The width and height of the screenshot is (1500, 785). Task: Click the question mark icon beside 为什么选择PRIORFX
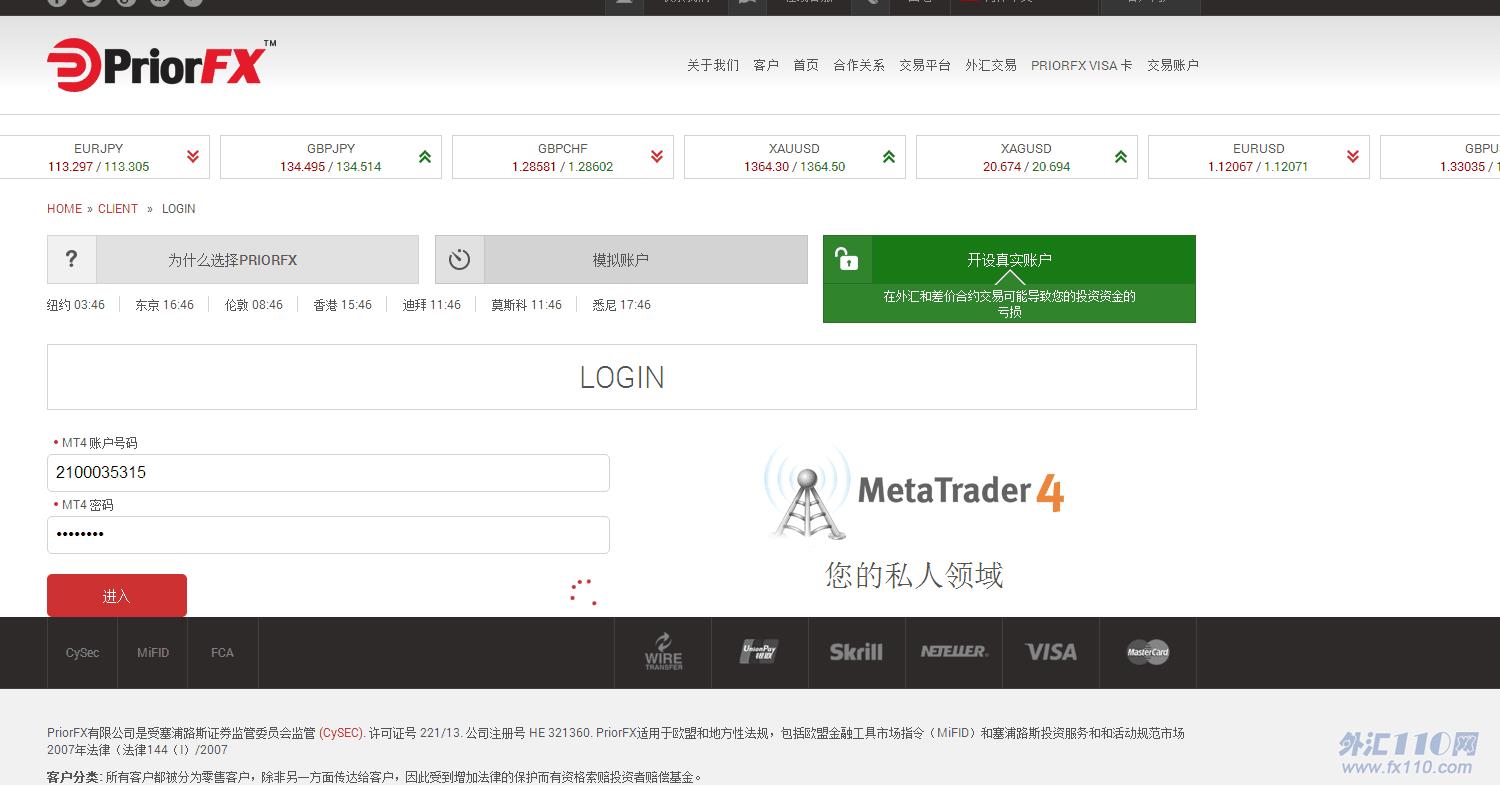click(71, 260)
